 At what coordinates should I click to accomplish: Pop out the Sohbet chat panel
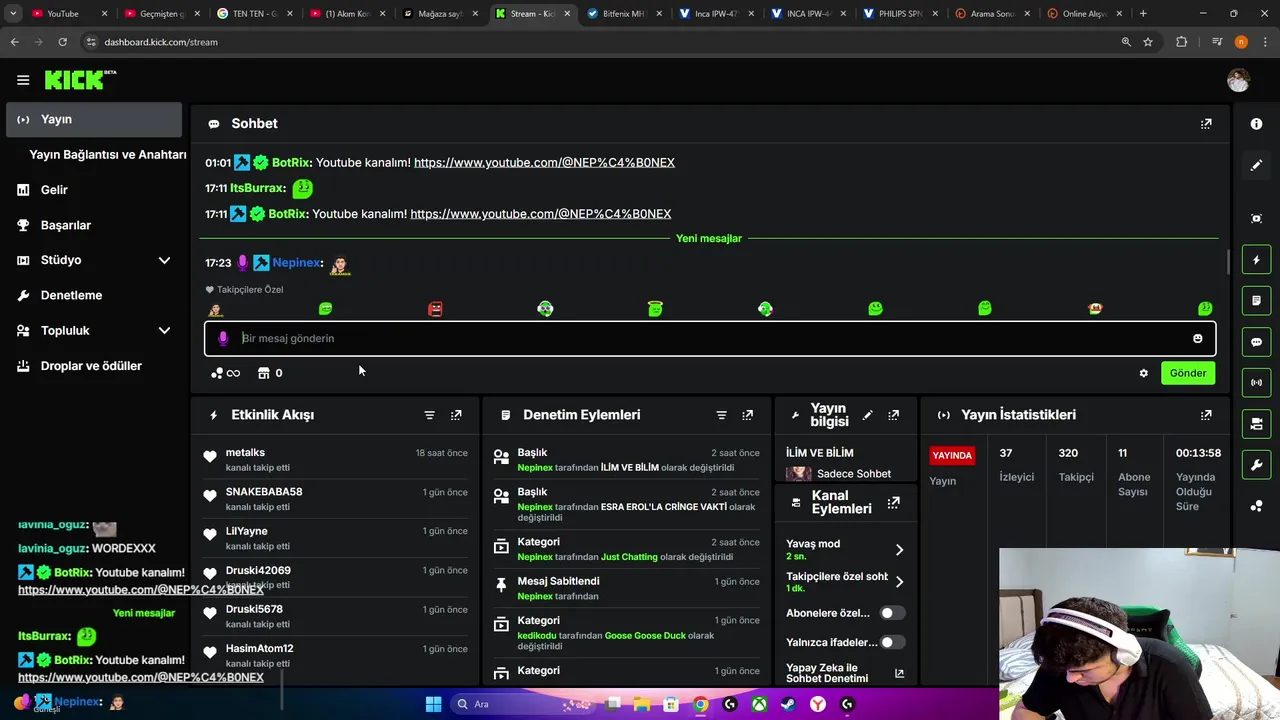click(1206, 124)
